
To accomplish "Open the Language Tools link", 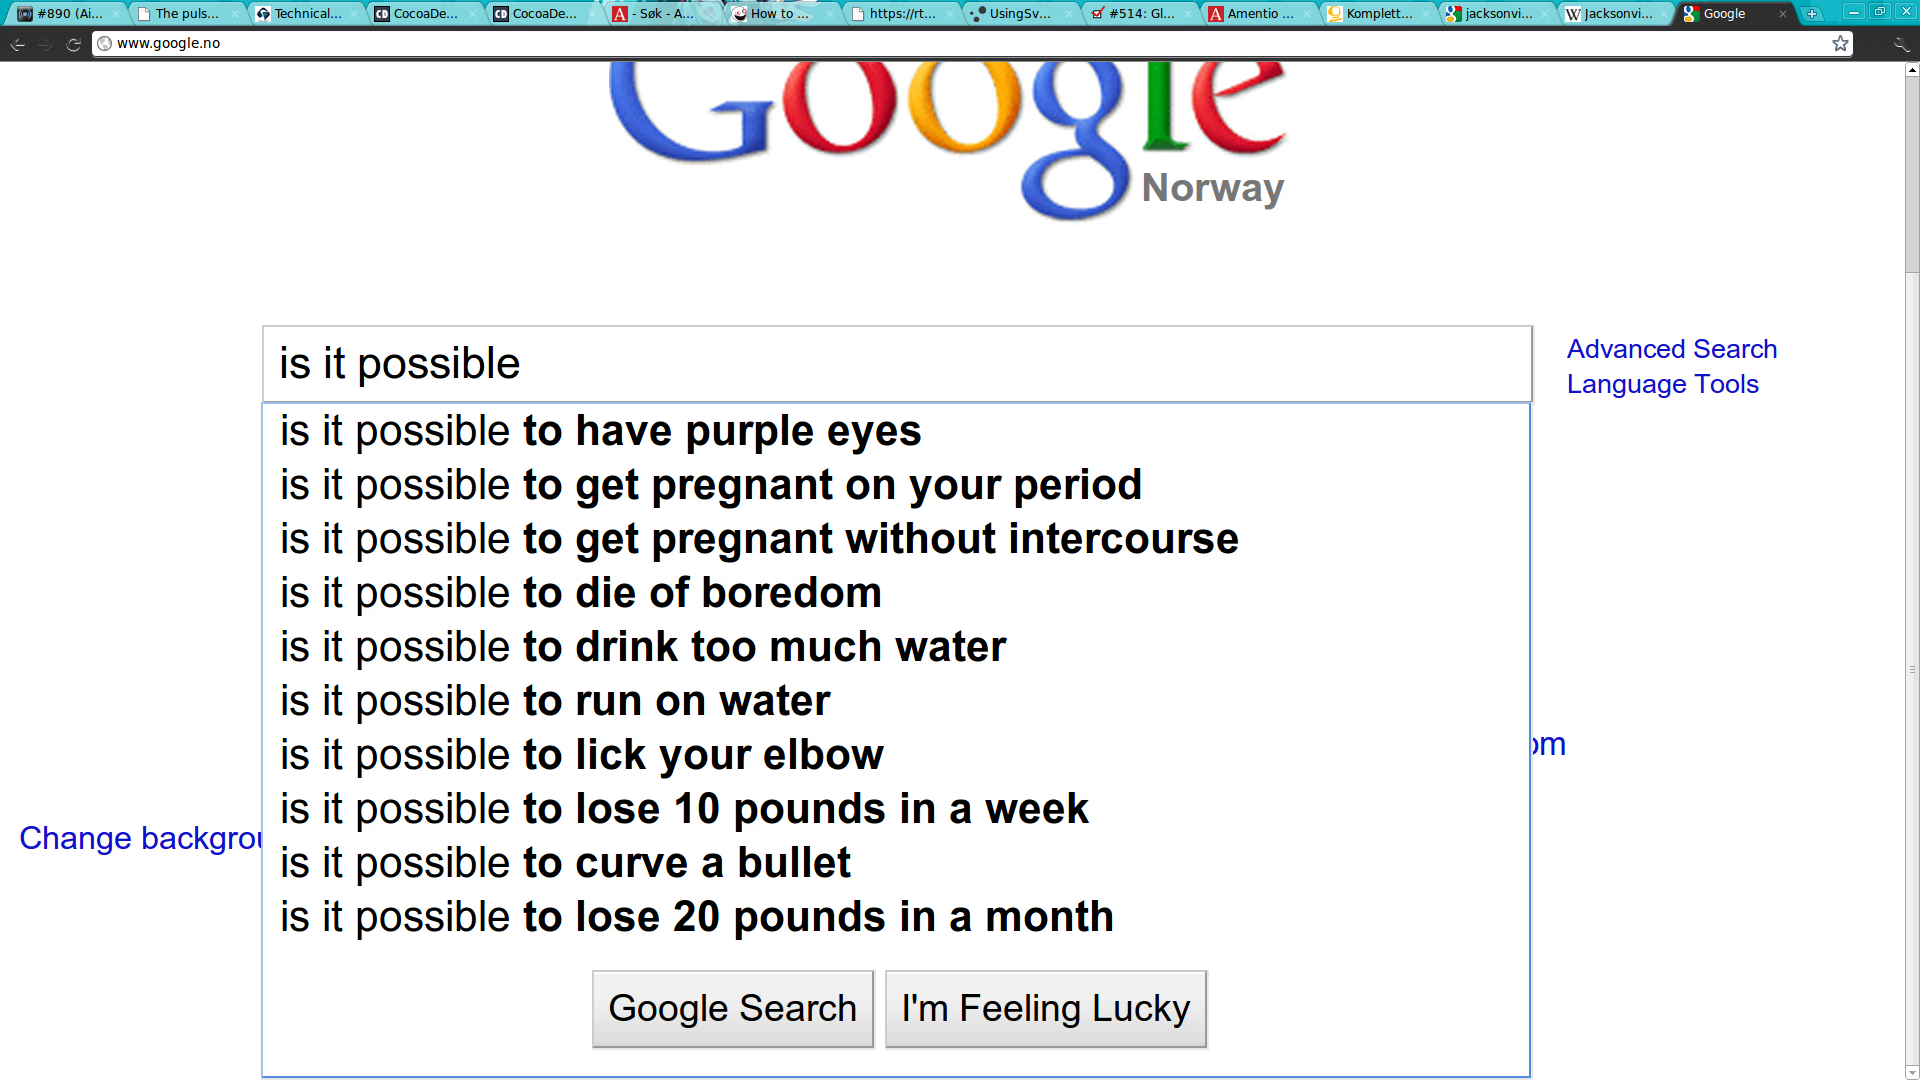I will [1662, 384].
